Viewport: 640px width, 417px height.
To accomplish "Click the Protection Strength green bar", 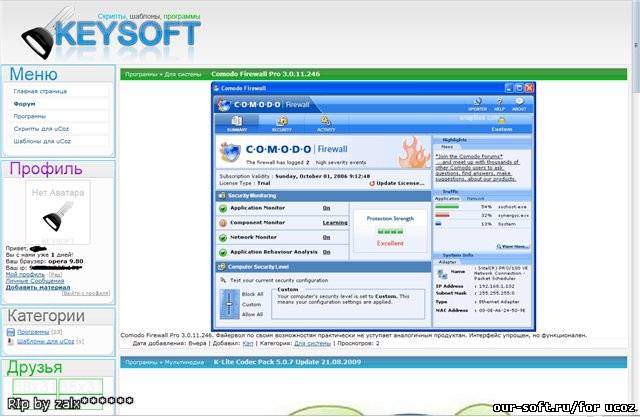I will pyautogui.click(x=390, y=232).
